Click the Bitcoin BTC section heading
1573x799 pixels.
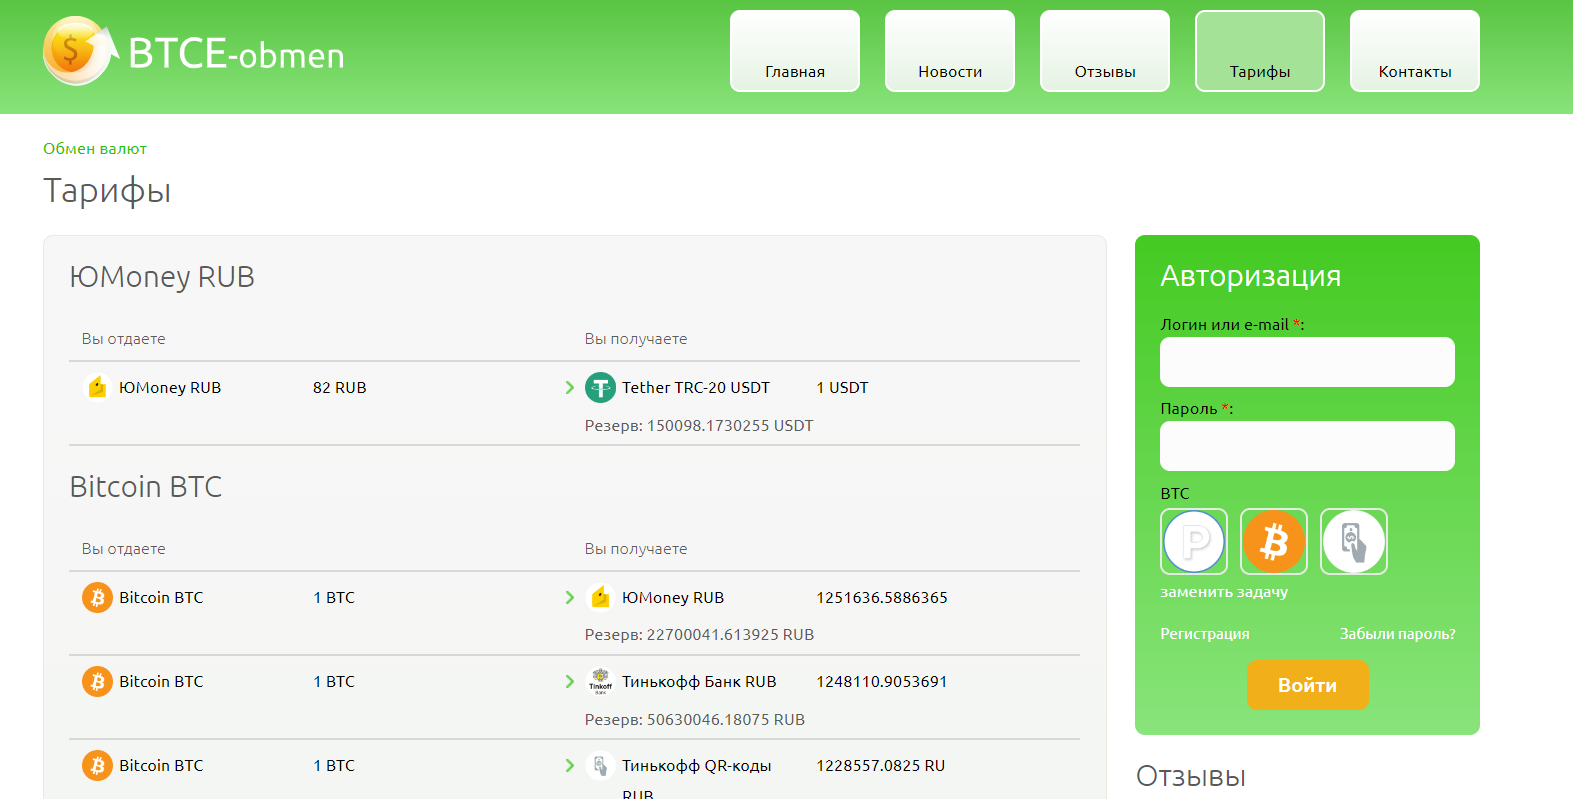point(146,487)
